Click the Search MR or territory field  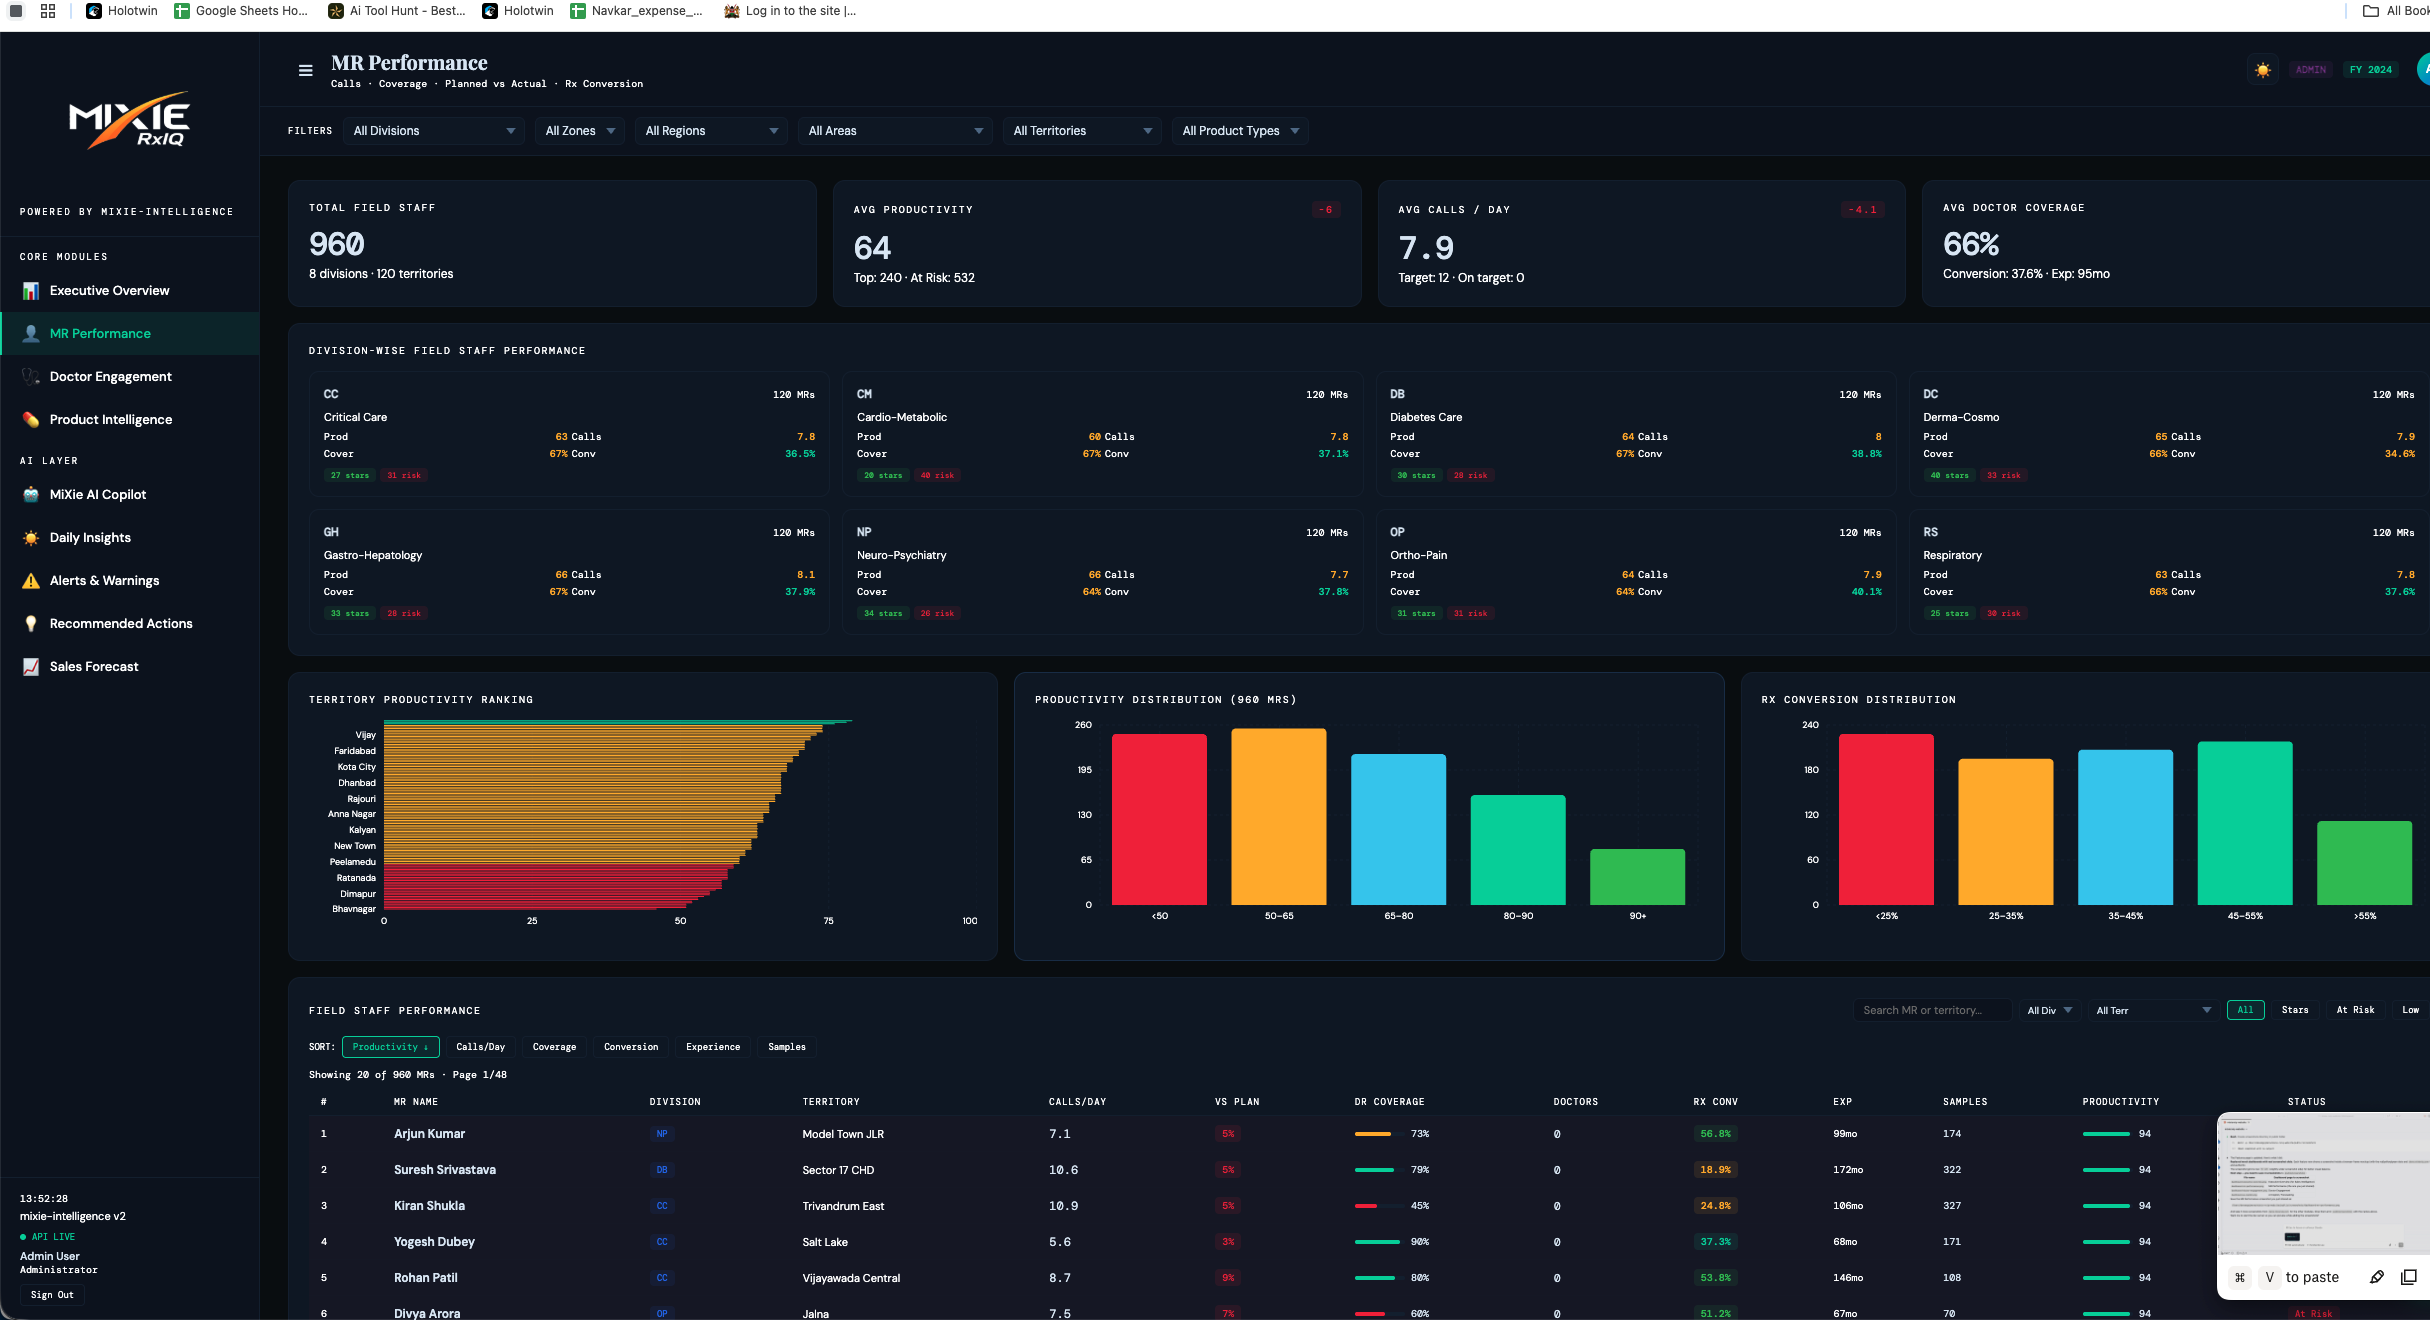pyautogui.click(x=1931, y=1010)
